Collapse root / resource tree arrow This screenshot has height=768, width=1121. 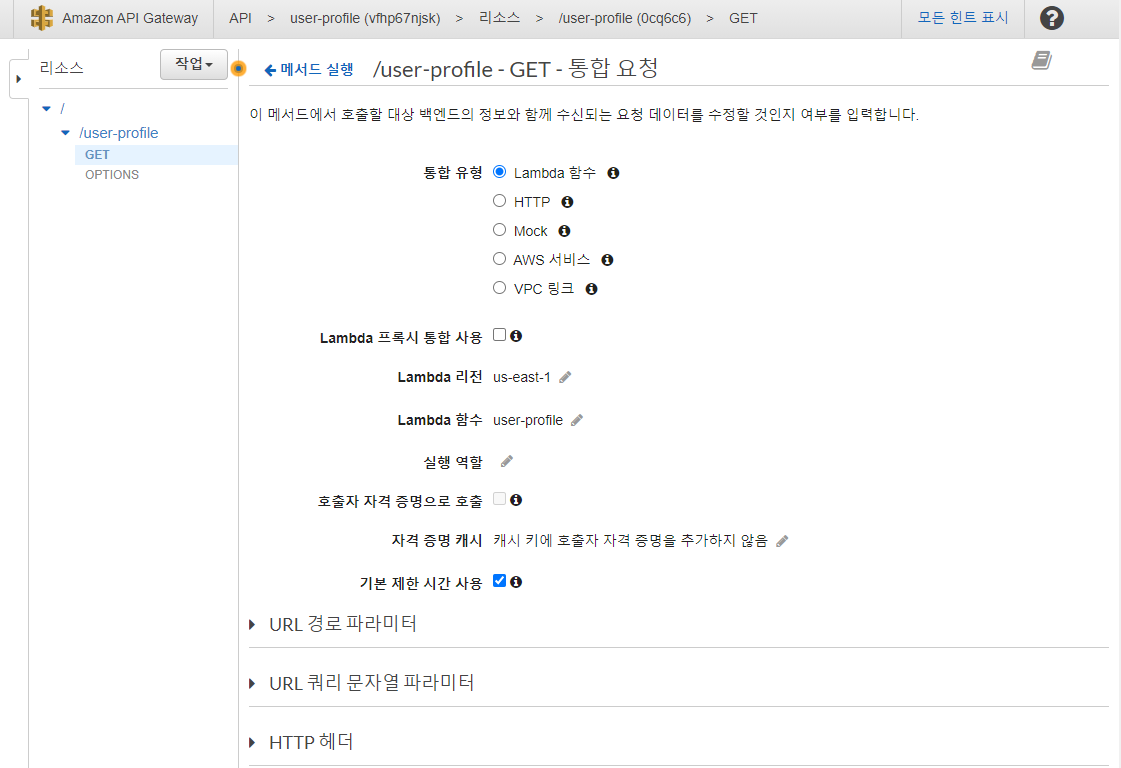(46, 109)
